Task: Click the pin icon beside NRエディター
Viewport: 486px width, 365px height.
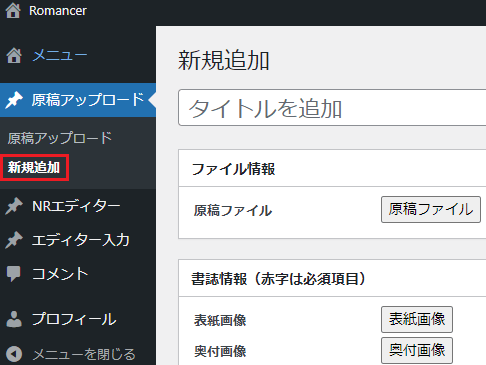Action: click(14, 206)
